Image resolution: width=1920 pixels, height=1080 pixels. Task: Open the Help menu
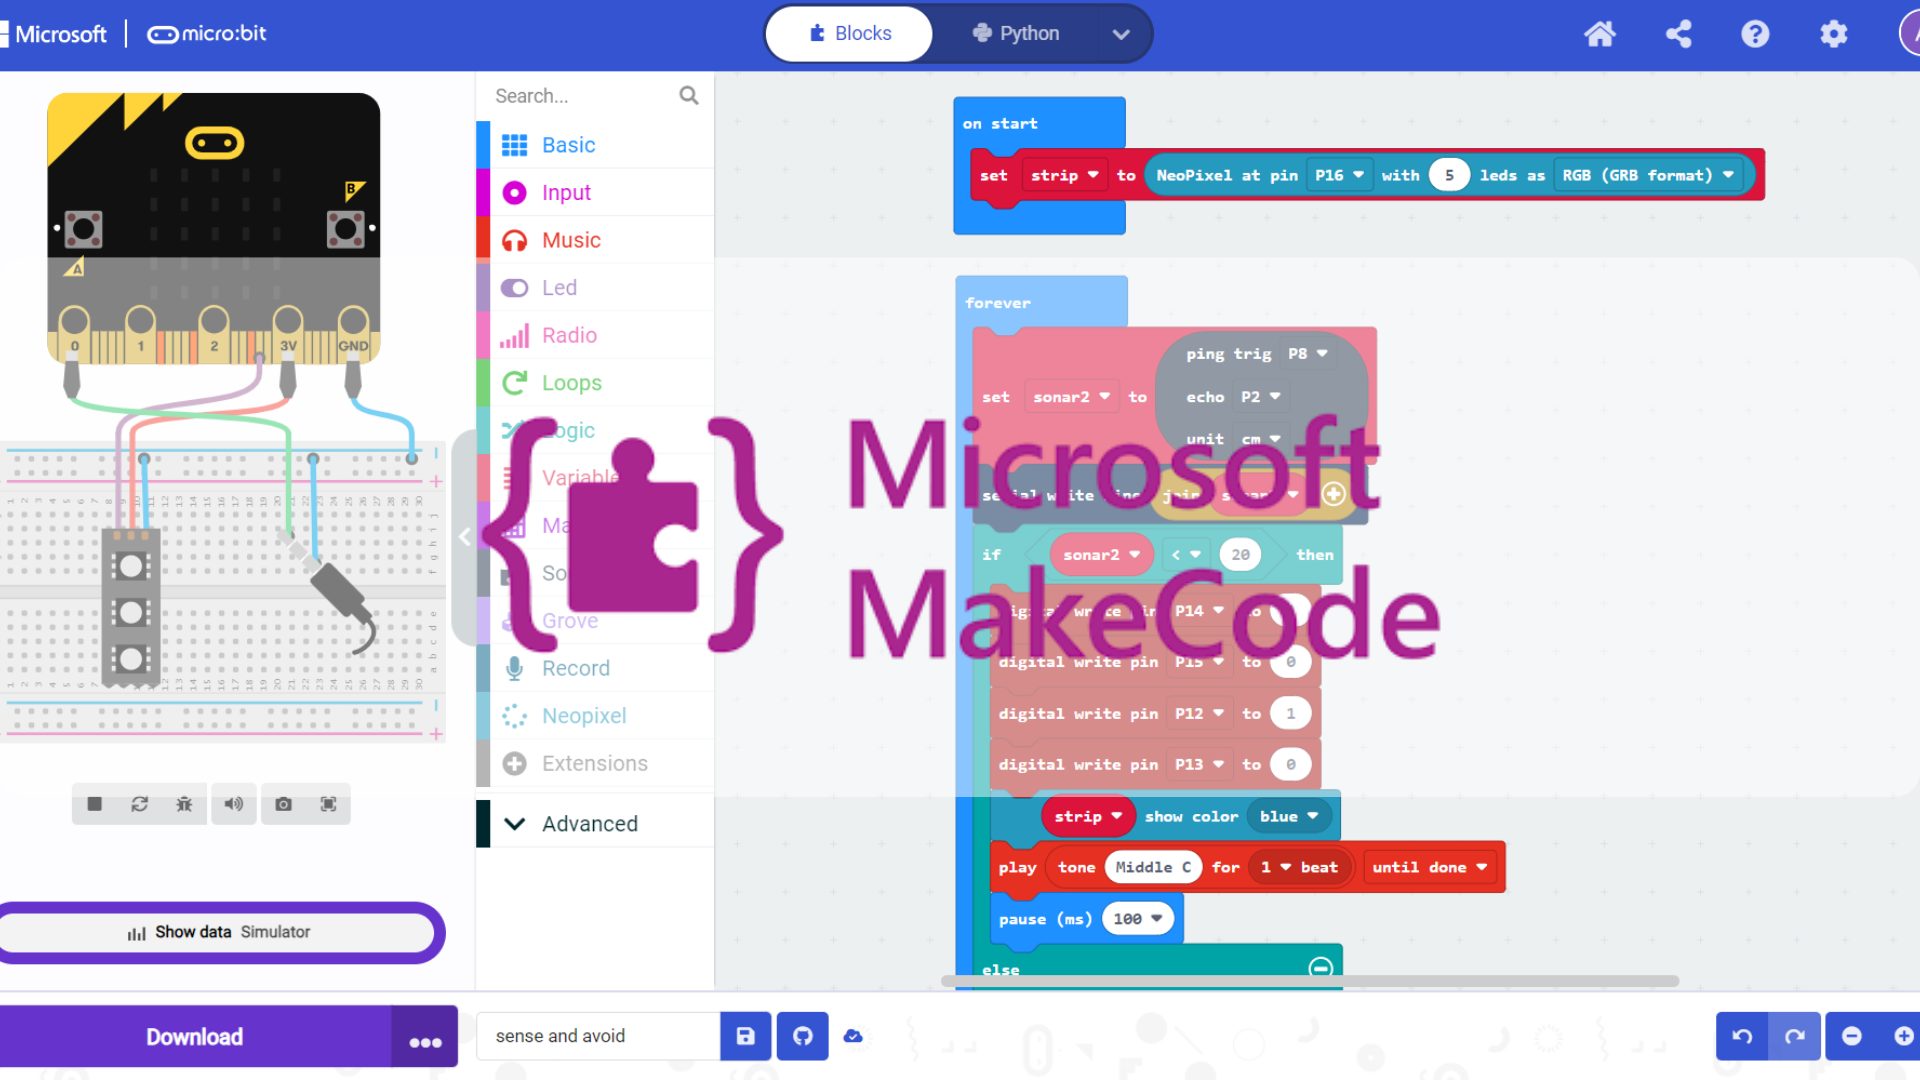click(x=1755, y=34)
